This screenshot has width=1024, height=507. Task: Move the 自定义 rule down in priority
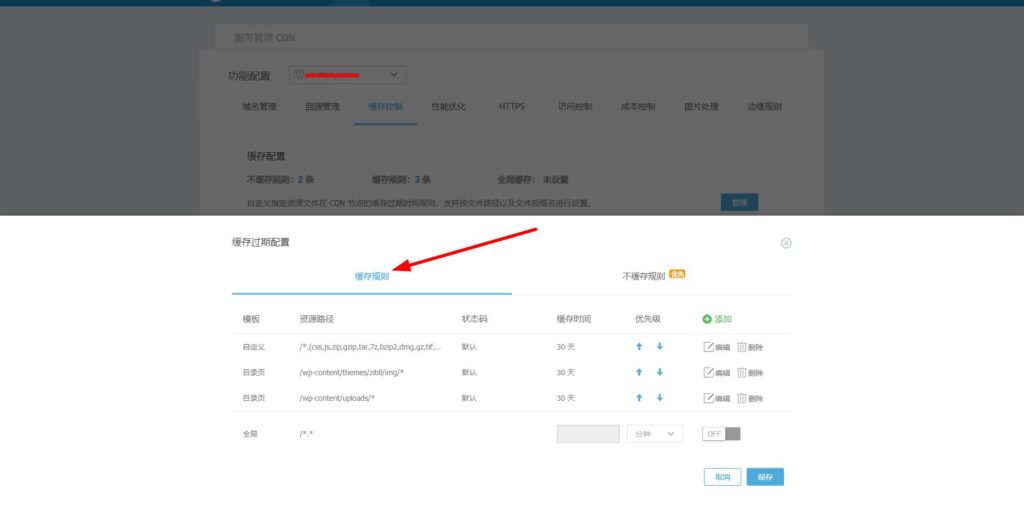coord(660,347)
